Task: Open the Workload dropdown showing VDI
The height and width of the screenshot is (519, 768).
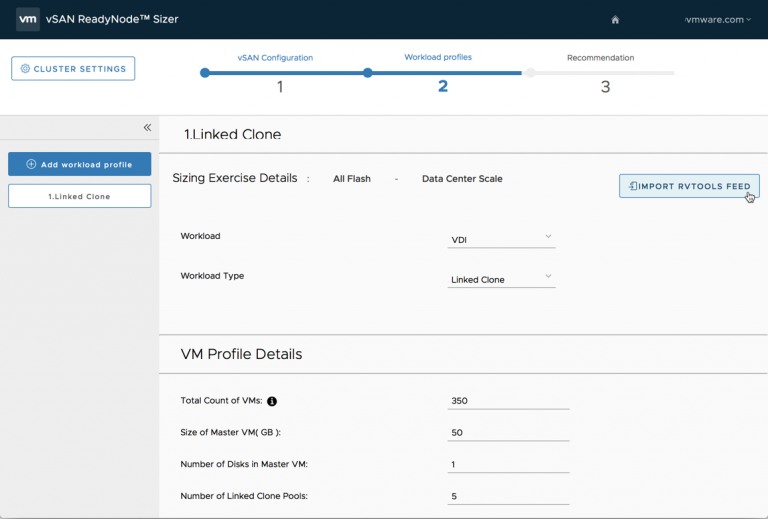Action: [x=501, y=239]
